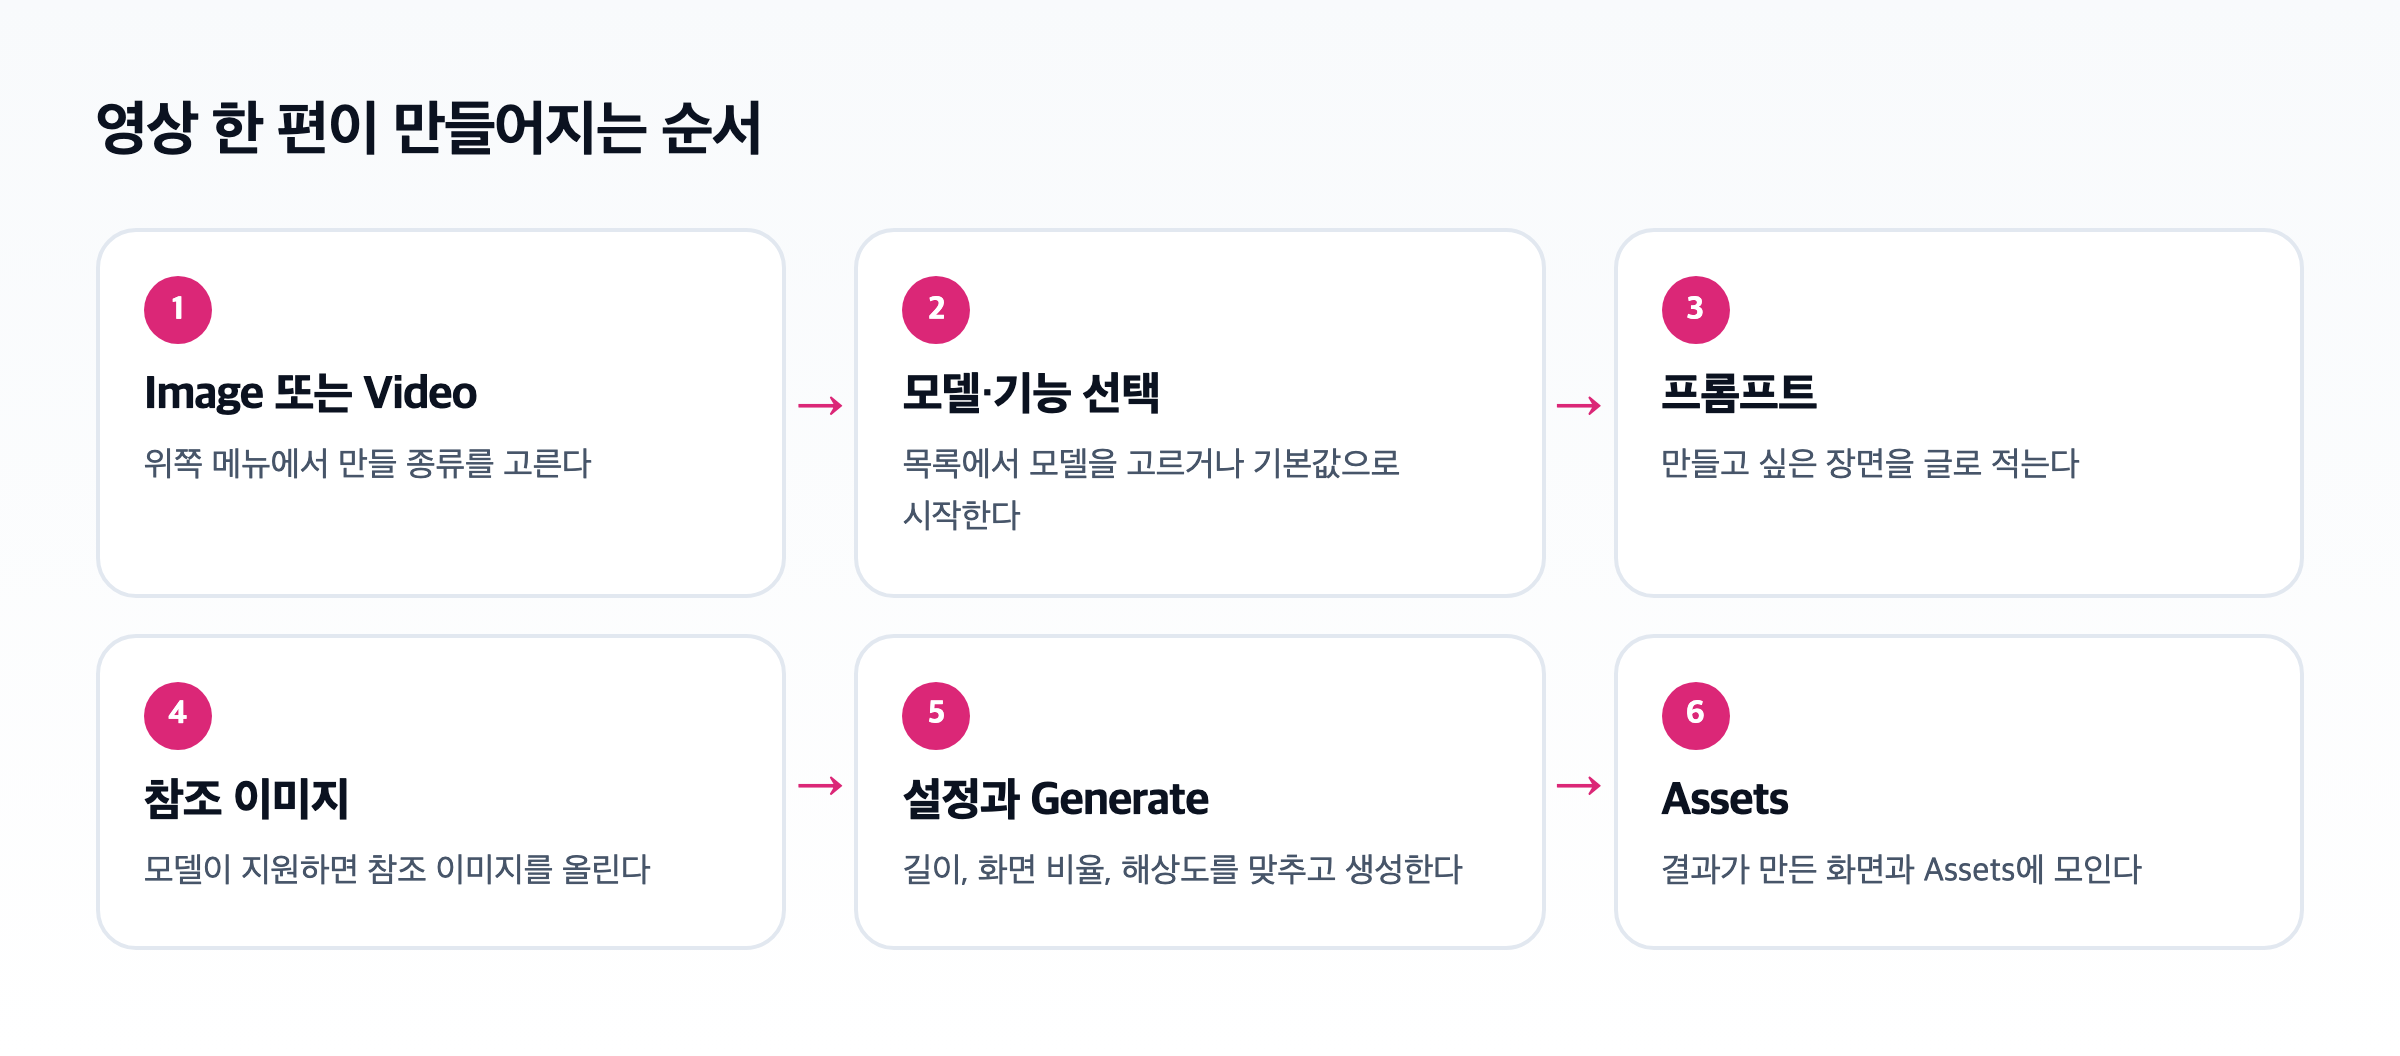Click the pink number 1 circle
The height and width of the screenshot is (1056, 2400).
[x=178, y=310]
